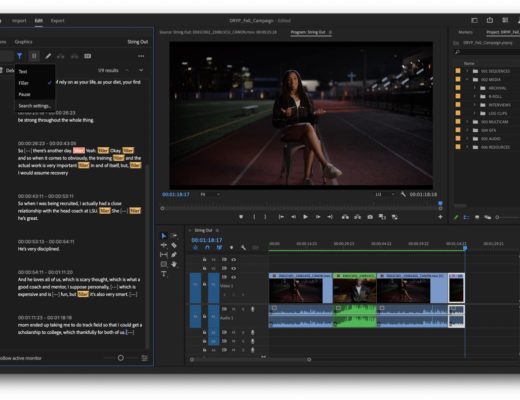The image size is (520, 400).
Task: Open the three-dot transcript options menu
Action: point(141,56)
